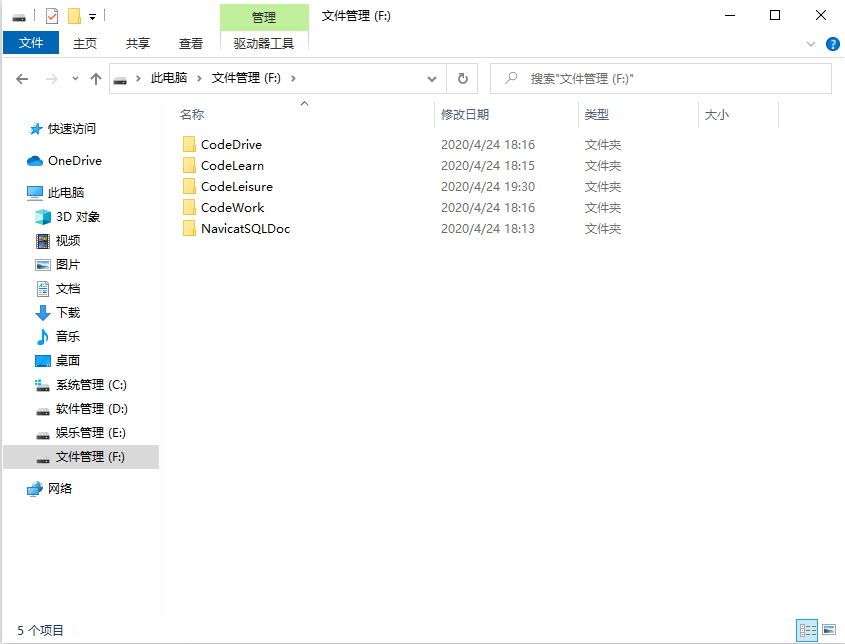Switch to the 查看 ribbon tab
Image resolution: width=845 pixels, height=644 pixels.
[191, 44]
